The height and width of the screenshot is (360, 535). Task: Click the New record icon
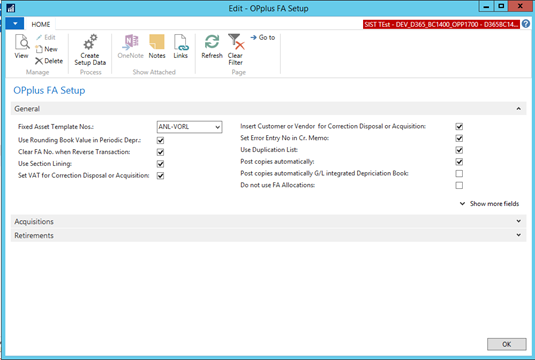(x=39, y=49)
